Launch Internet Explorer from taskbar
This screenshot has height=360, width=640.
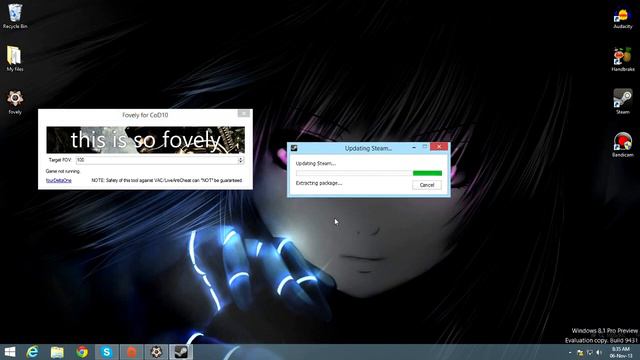[32, 352]
